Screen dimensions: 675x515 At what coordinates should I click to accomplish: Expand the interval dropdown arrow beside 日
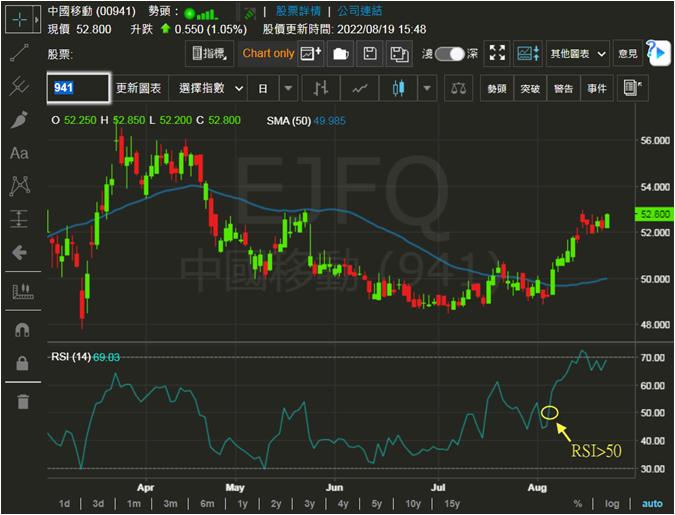[288, 88]
